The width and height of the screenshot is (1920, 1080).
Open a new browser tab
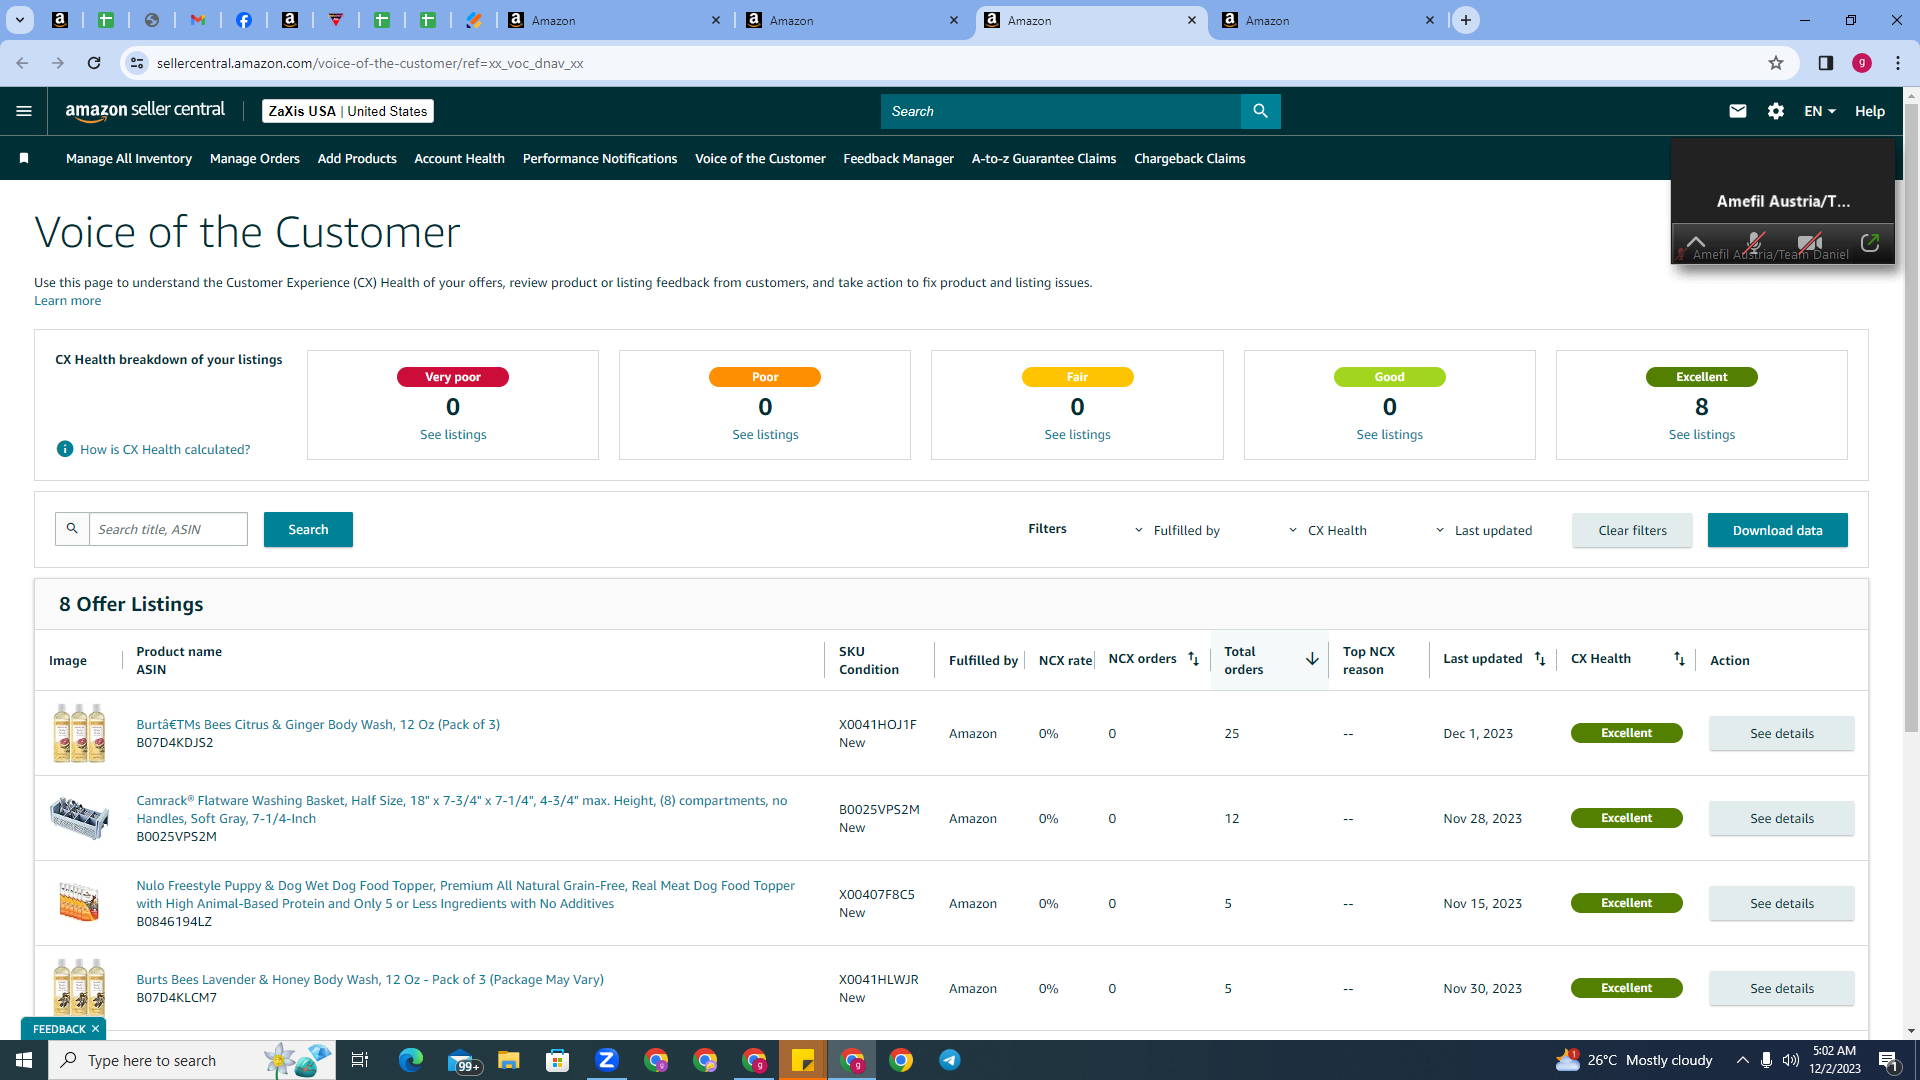click(1466, 20)
